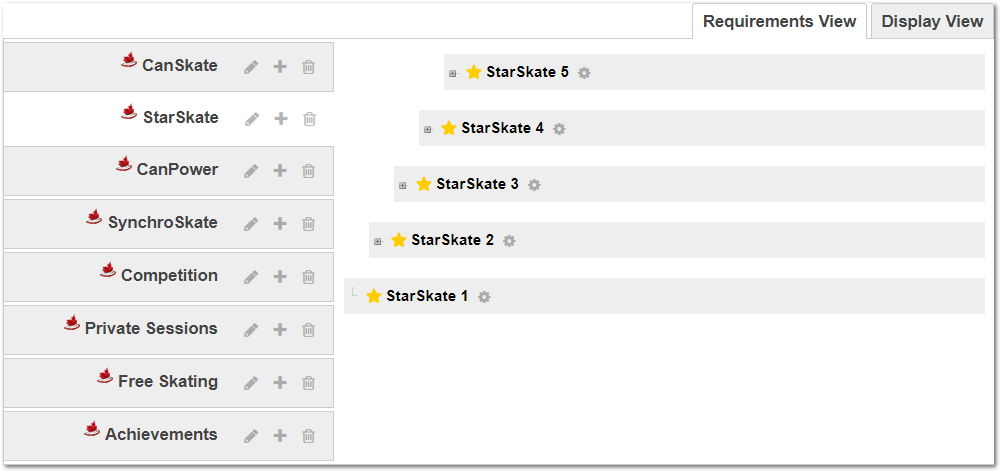Expand the StarSkate 2 tree node
Viewport: 1001px width, 472px height.
378,241
